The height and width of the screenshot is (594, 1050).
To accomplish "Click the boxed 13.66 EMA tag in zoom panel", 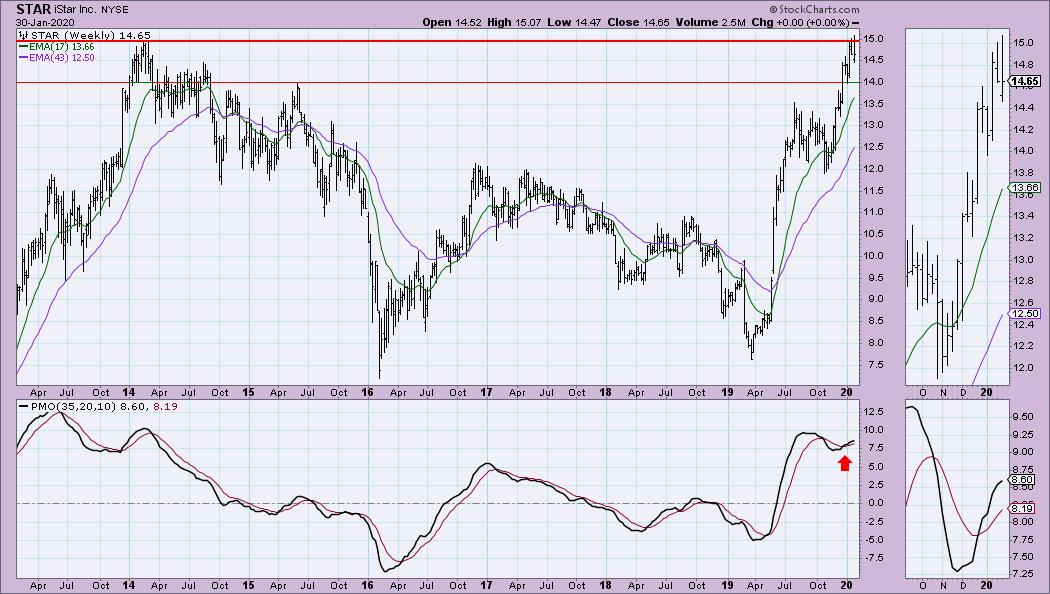I will coord(1026,188).
